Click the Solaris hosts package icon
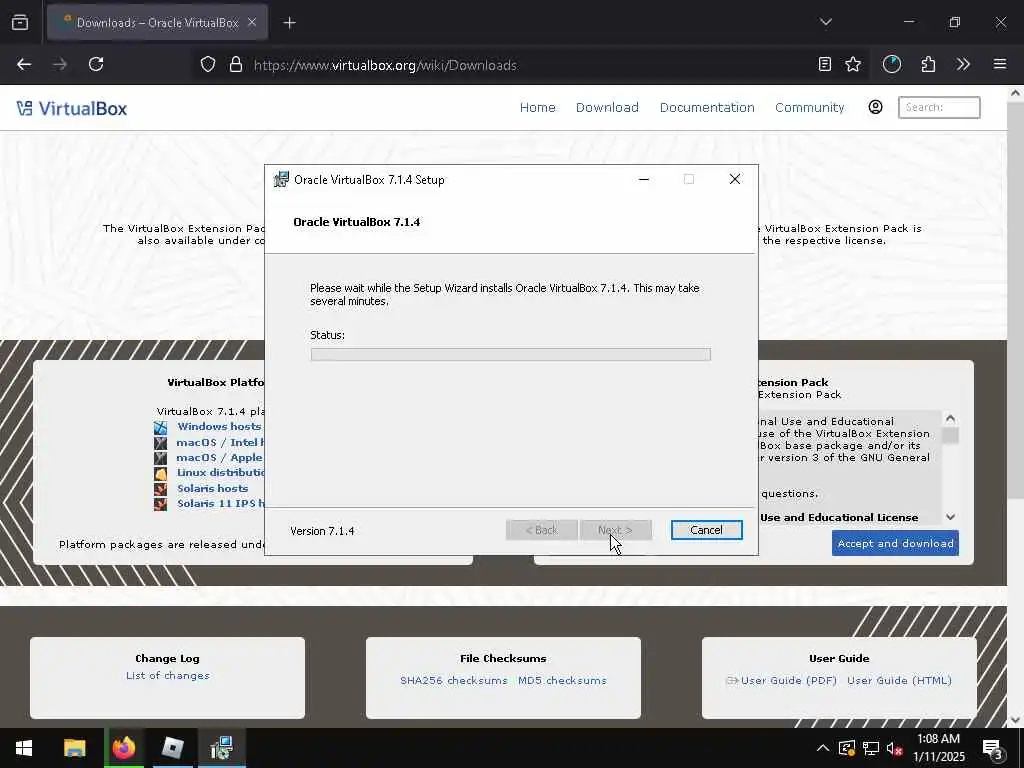 click(x=161, y=488)
